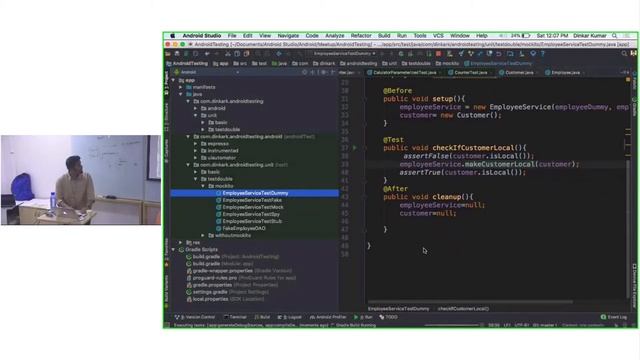Click the Gradle build progress bar
Screen dimensions: 640x360
pyautogui.click(x=451, y=325)
